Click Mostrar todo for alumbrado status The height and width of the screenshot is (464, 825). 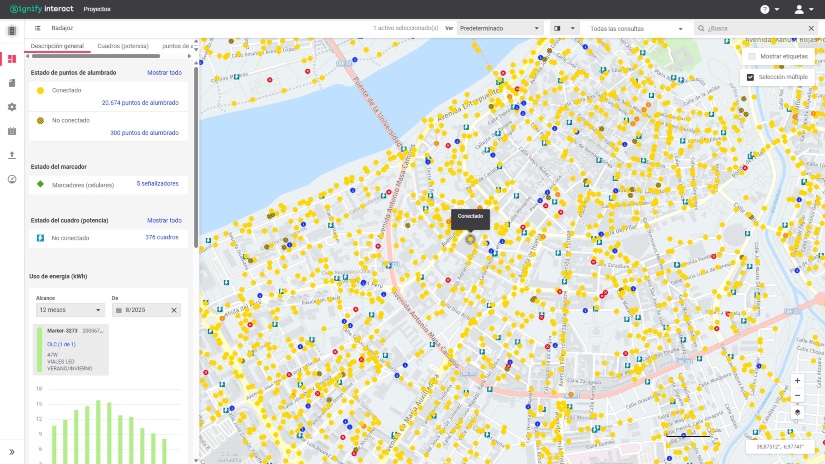point(164,73)
